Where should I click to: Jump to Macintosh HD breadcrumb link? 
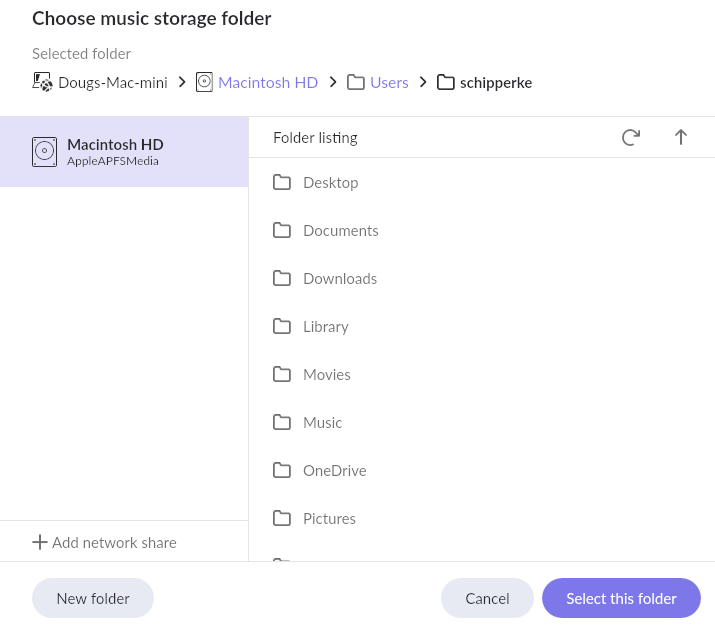click(267, 82)
